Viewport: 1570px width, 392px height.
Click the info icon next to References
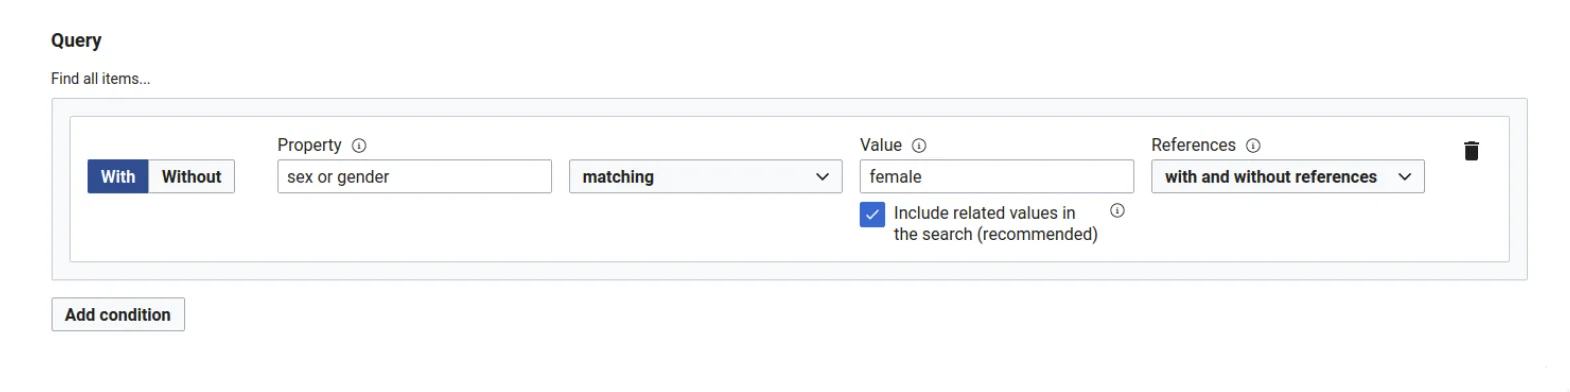(x=1253, y=146)
